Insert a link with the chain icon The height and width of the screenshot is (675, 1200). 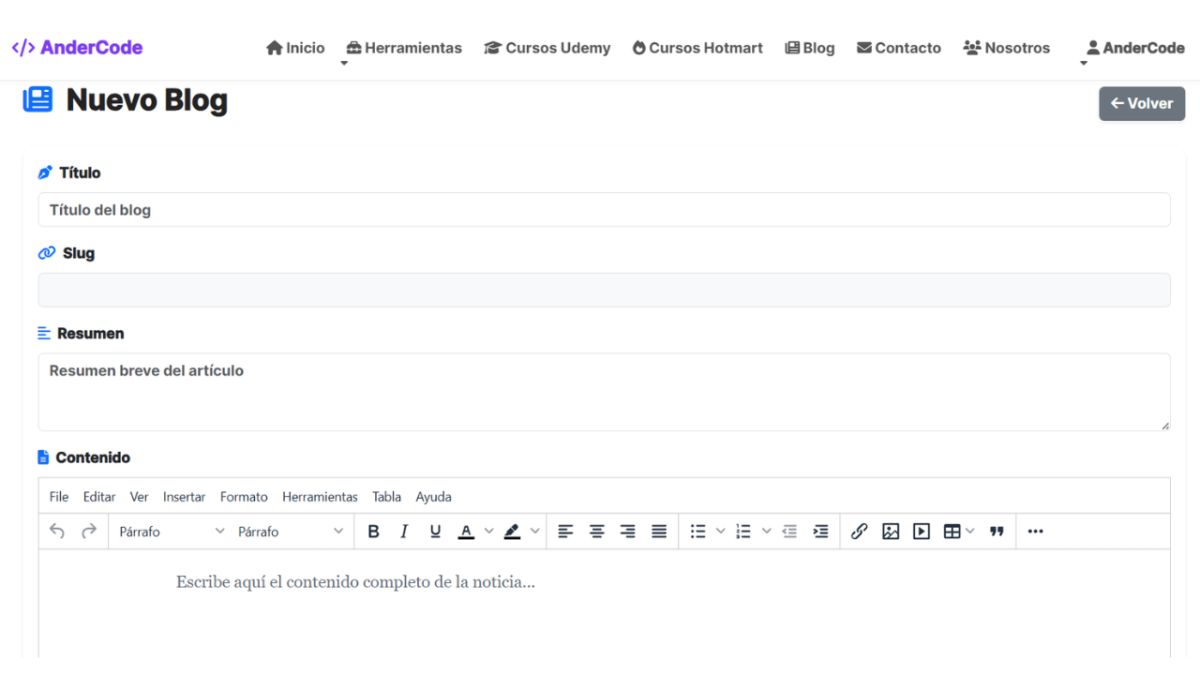pyautogui.click(x=859, y=532)
